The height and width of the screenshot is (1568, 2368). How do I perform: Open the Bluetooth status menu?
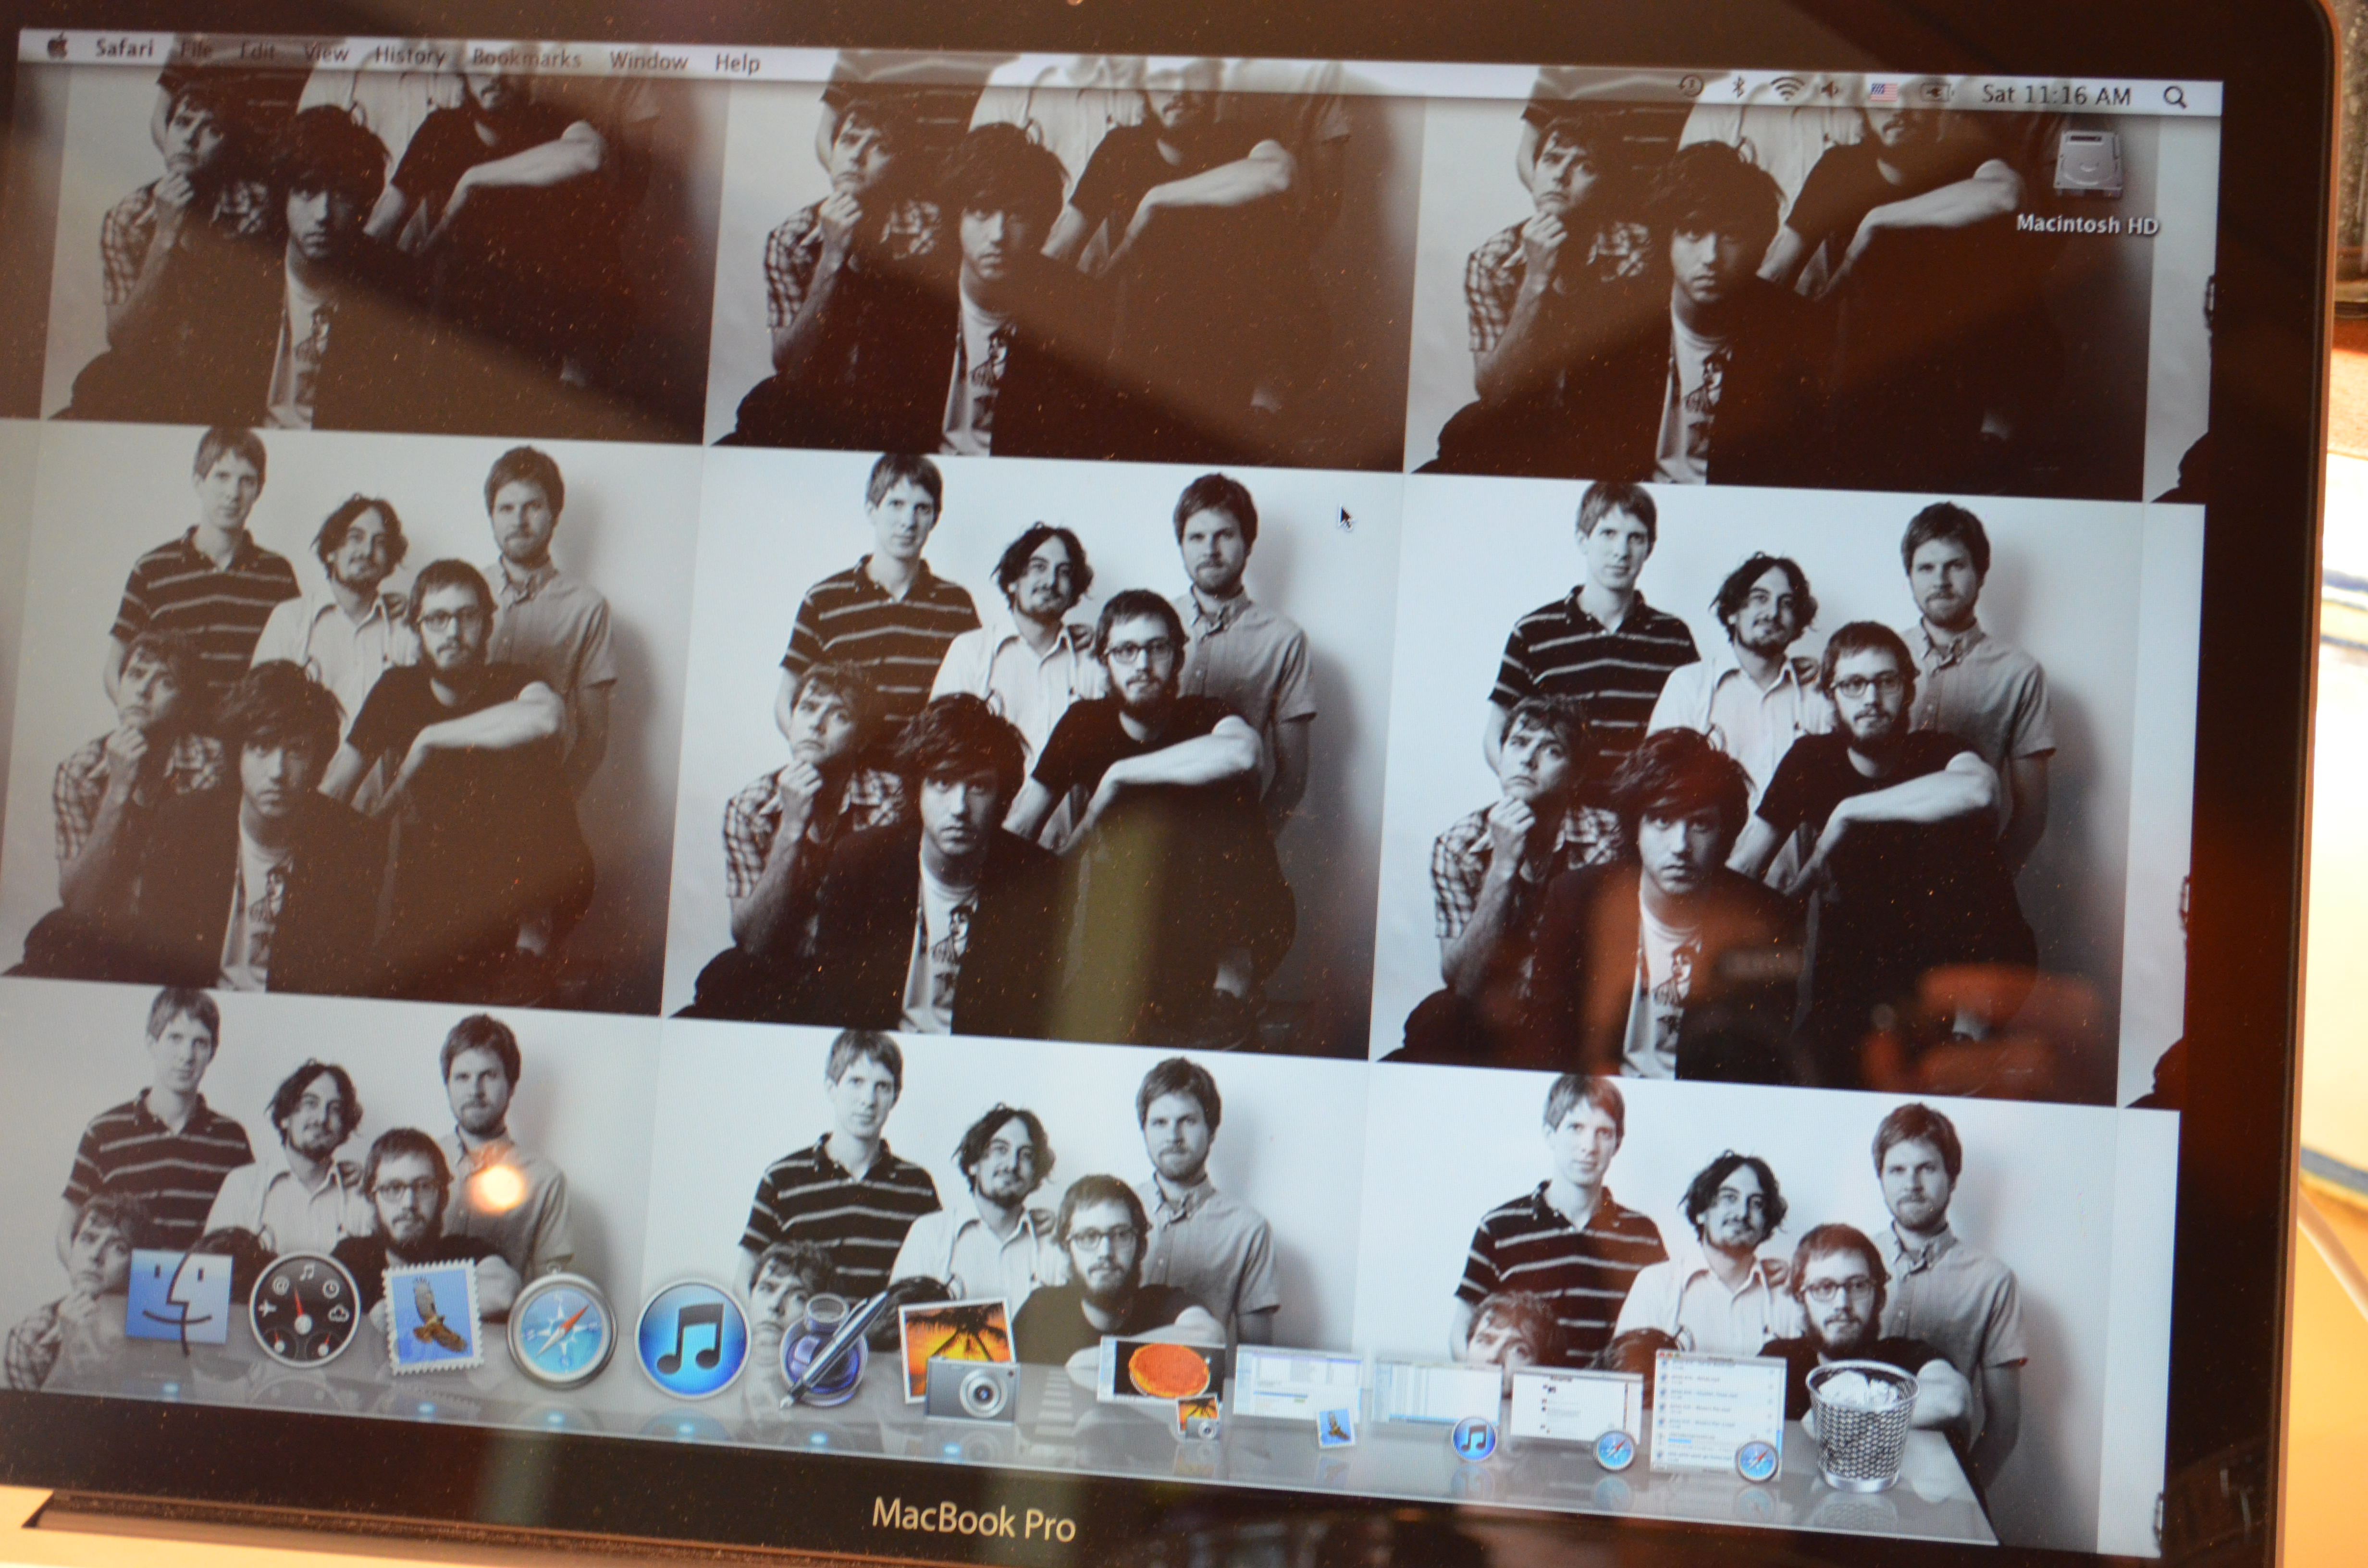pos(1739,88)
